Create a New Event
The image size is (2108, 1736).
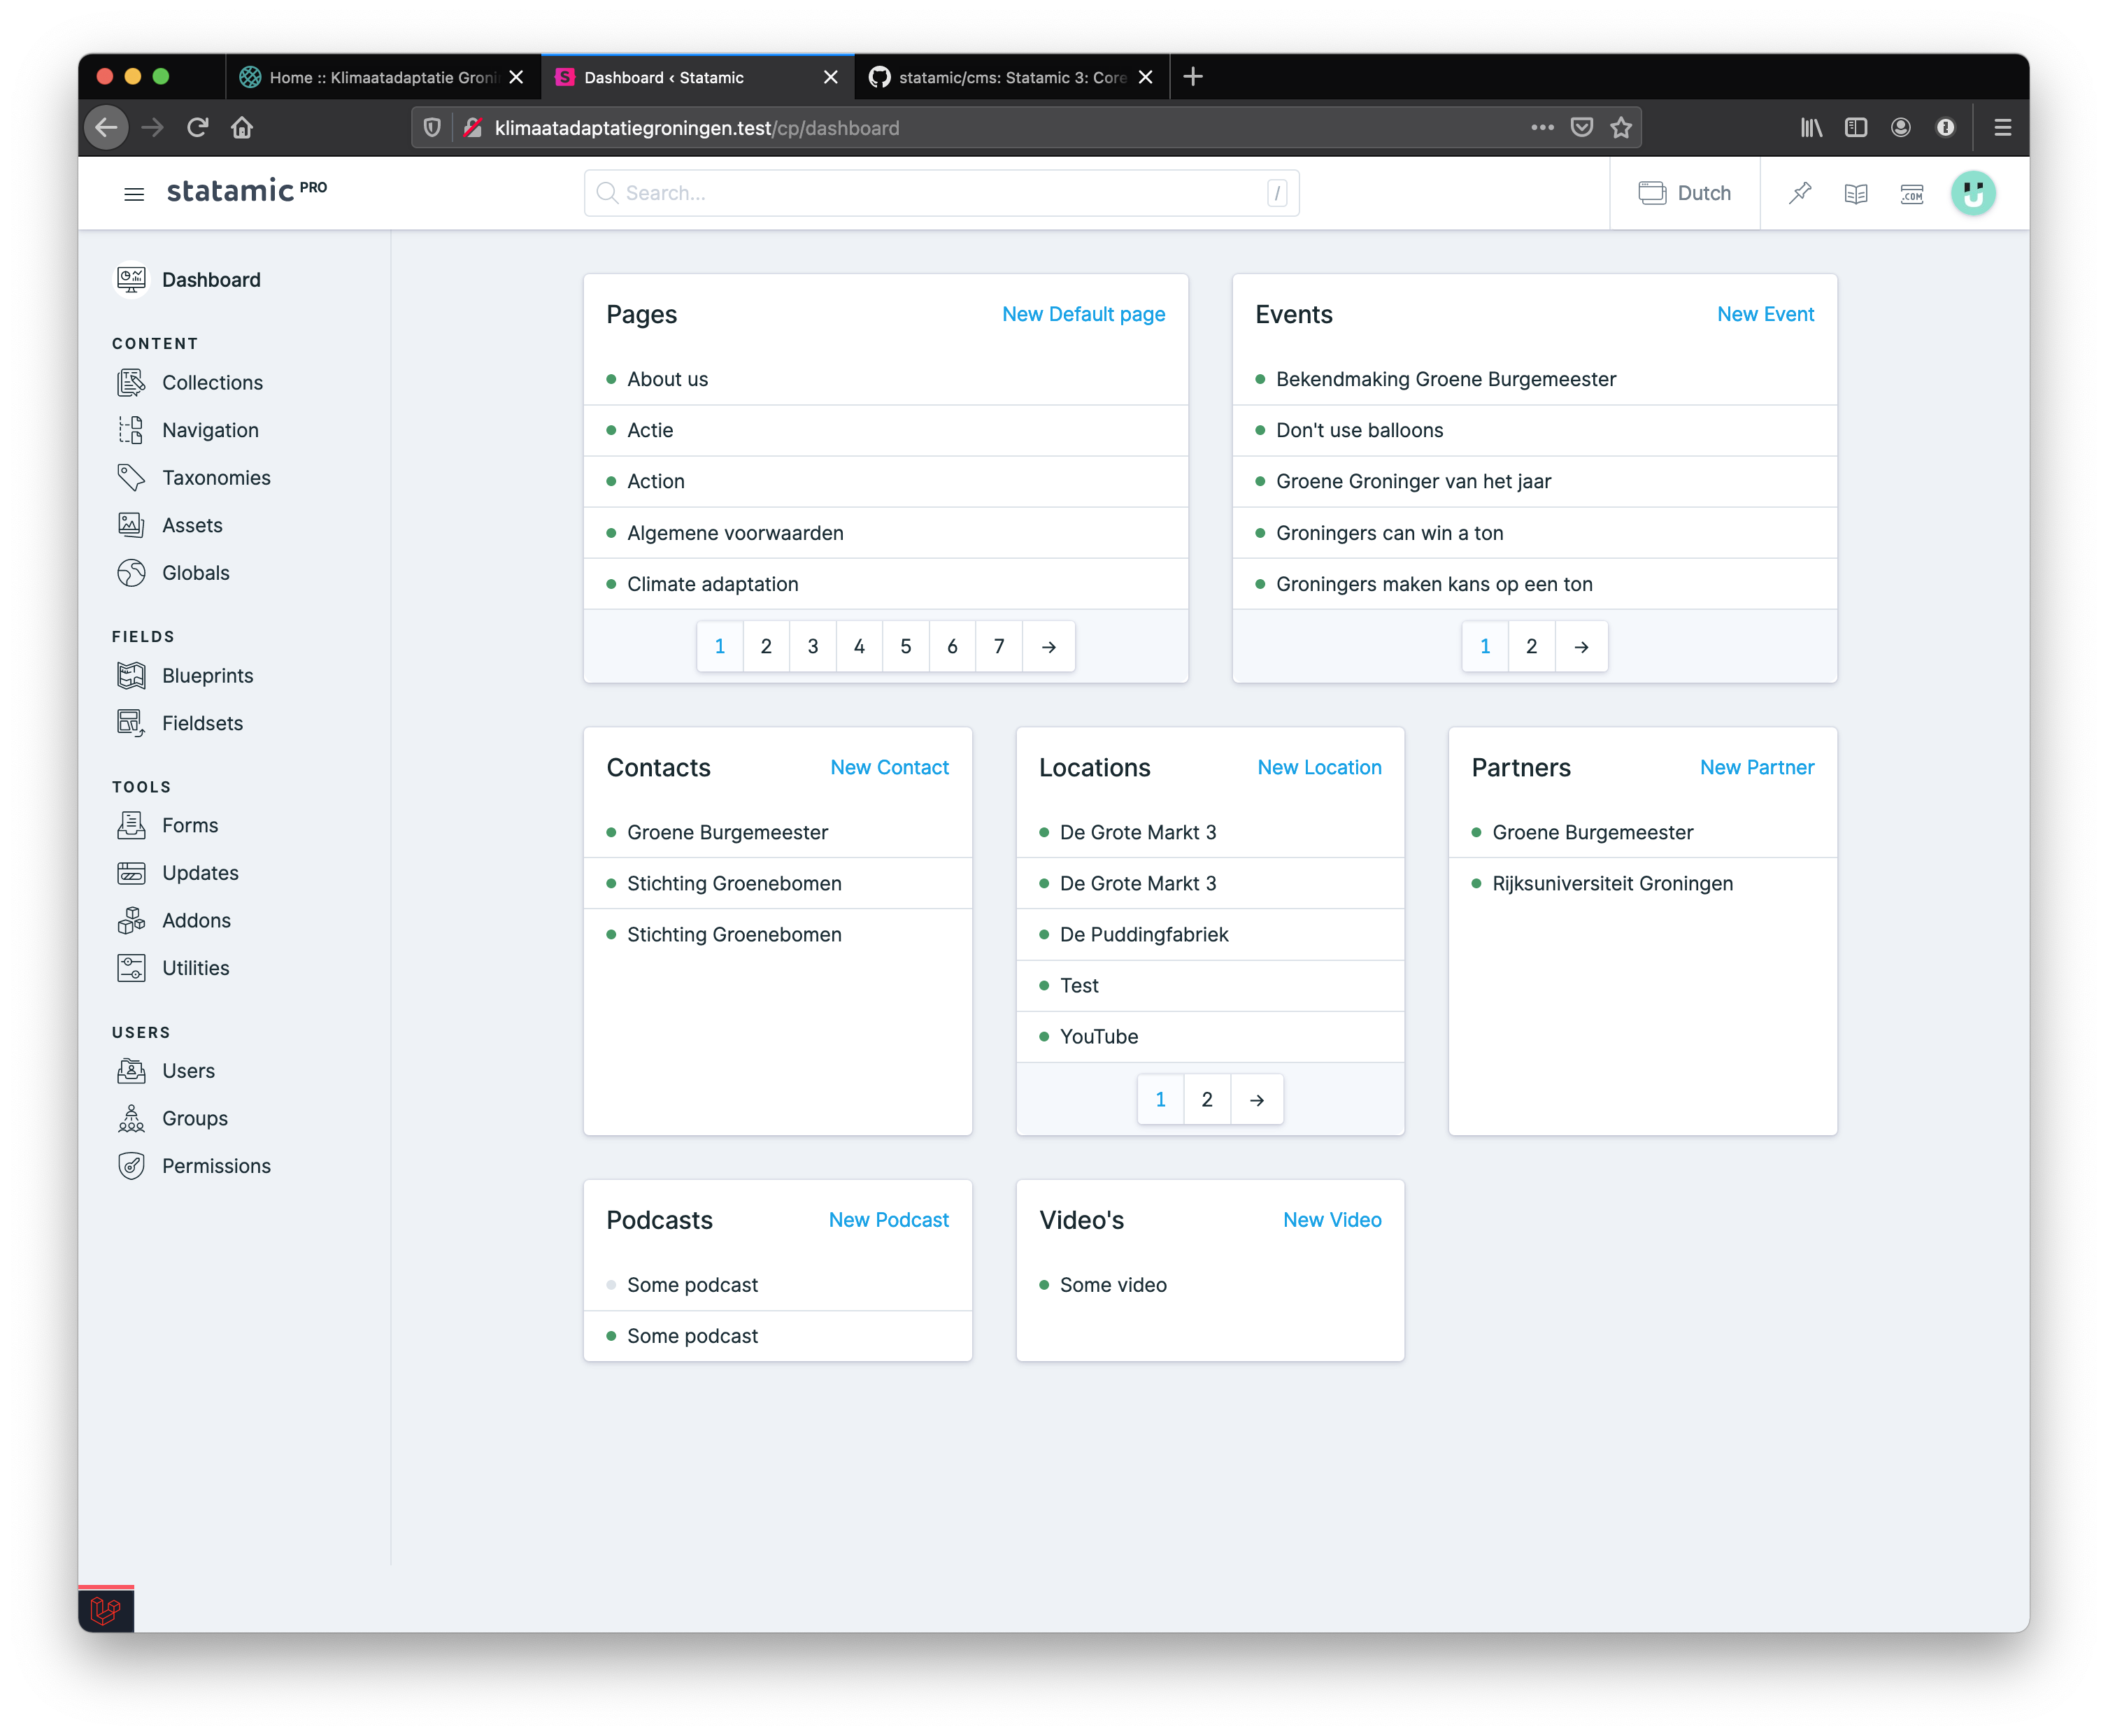coord(1766,314)
